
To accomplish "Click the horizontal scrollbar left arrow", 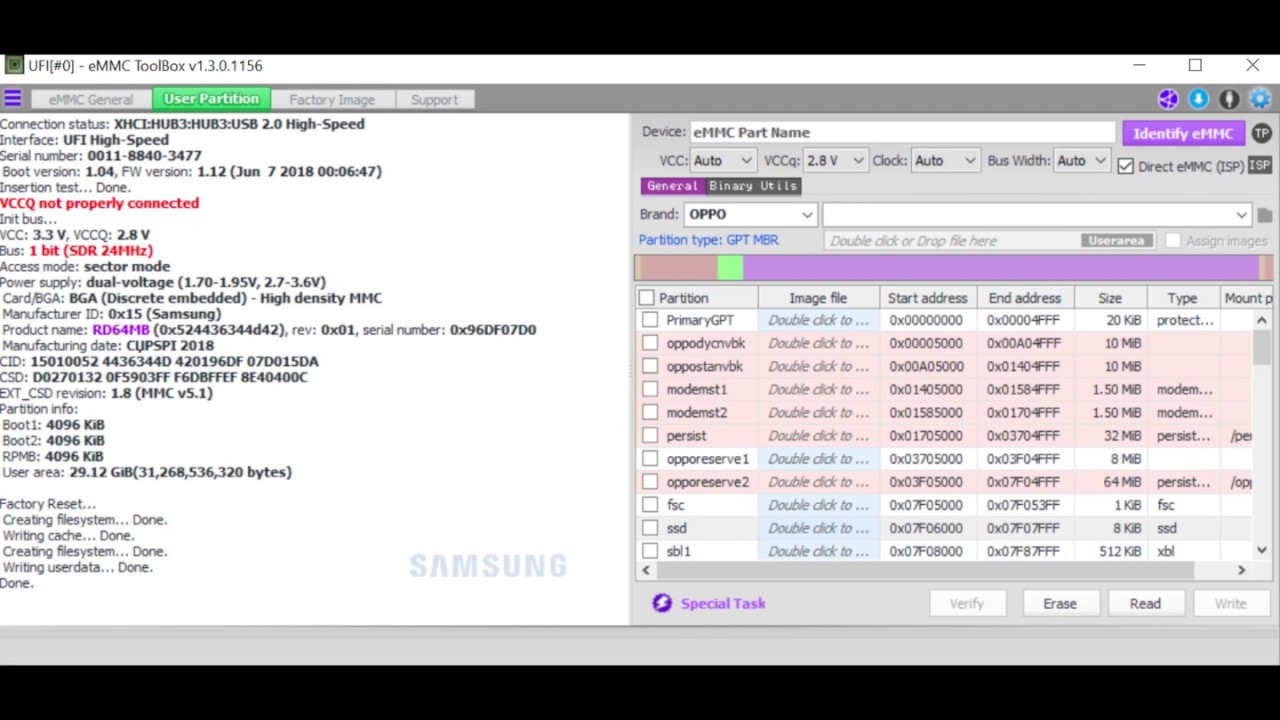I will 646,570.
